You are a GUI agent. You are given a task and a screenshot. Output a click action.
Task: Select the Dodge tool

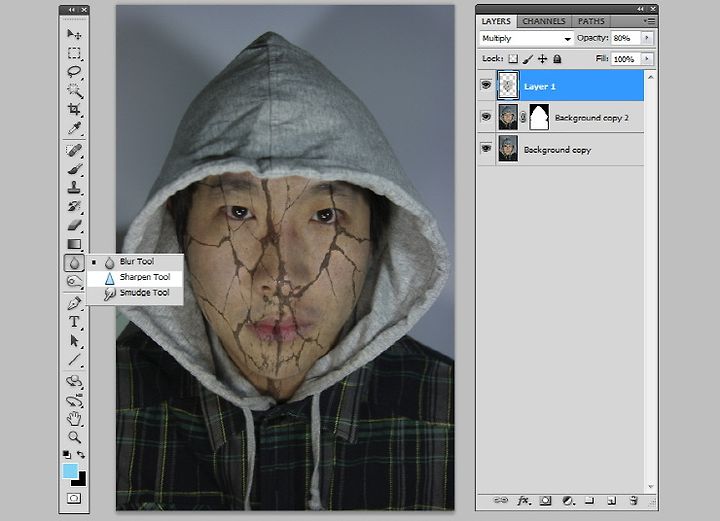pyautogui.click(x=74, y=281)
